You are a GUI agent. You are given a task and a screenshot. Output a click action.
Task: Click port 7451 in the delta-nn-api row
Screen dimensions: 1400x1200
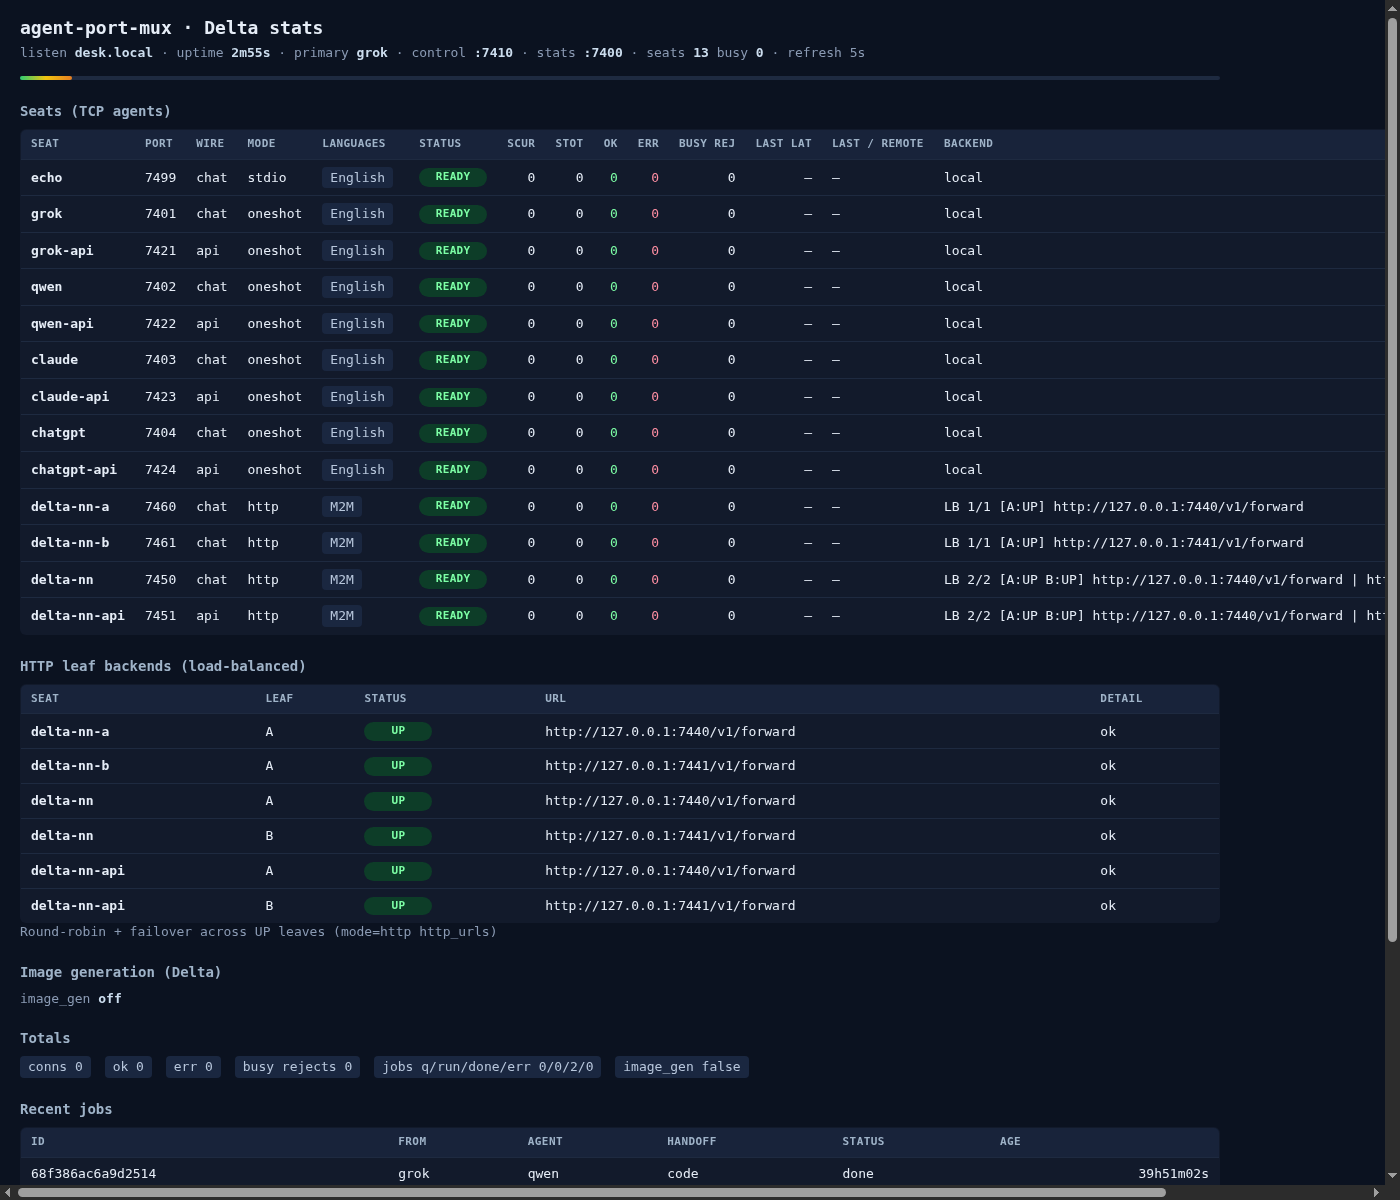(x=160, y=615)
